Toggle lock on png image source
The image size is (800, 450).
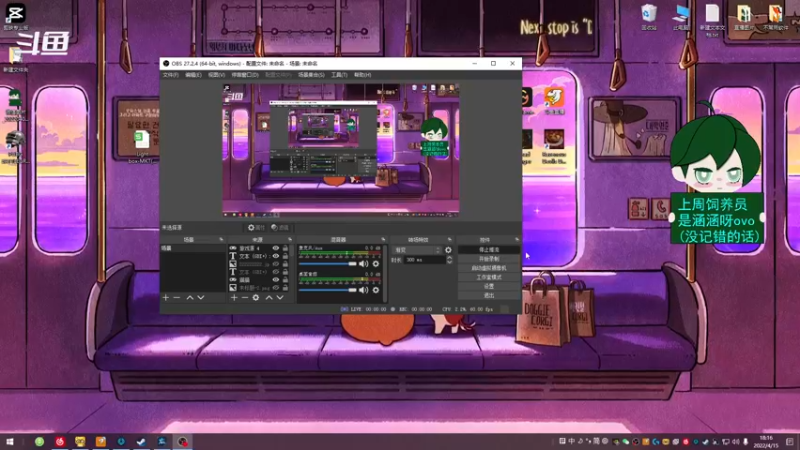[285, 288]
